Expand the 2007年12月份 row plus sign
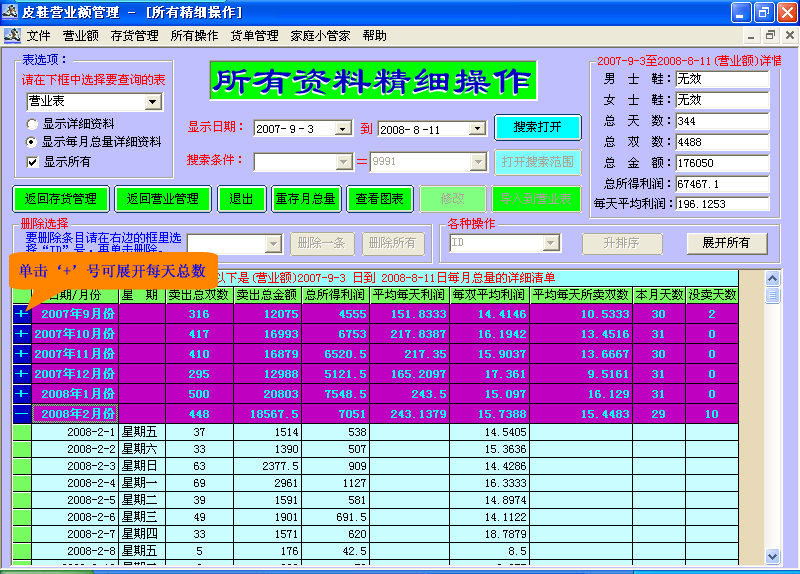800x574 pixels. click(22, 373)
